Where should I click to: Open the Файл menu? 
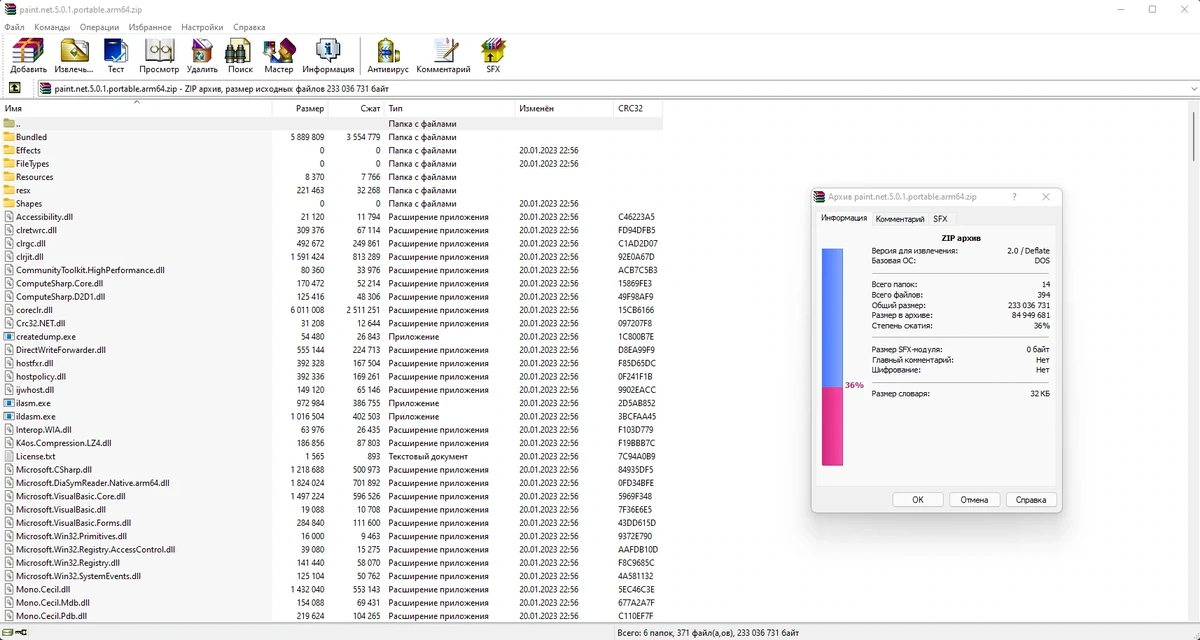pyautogui.click(x=14, y=27)
